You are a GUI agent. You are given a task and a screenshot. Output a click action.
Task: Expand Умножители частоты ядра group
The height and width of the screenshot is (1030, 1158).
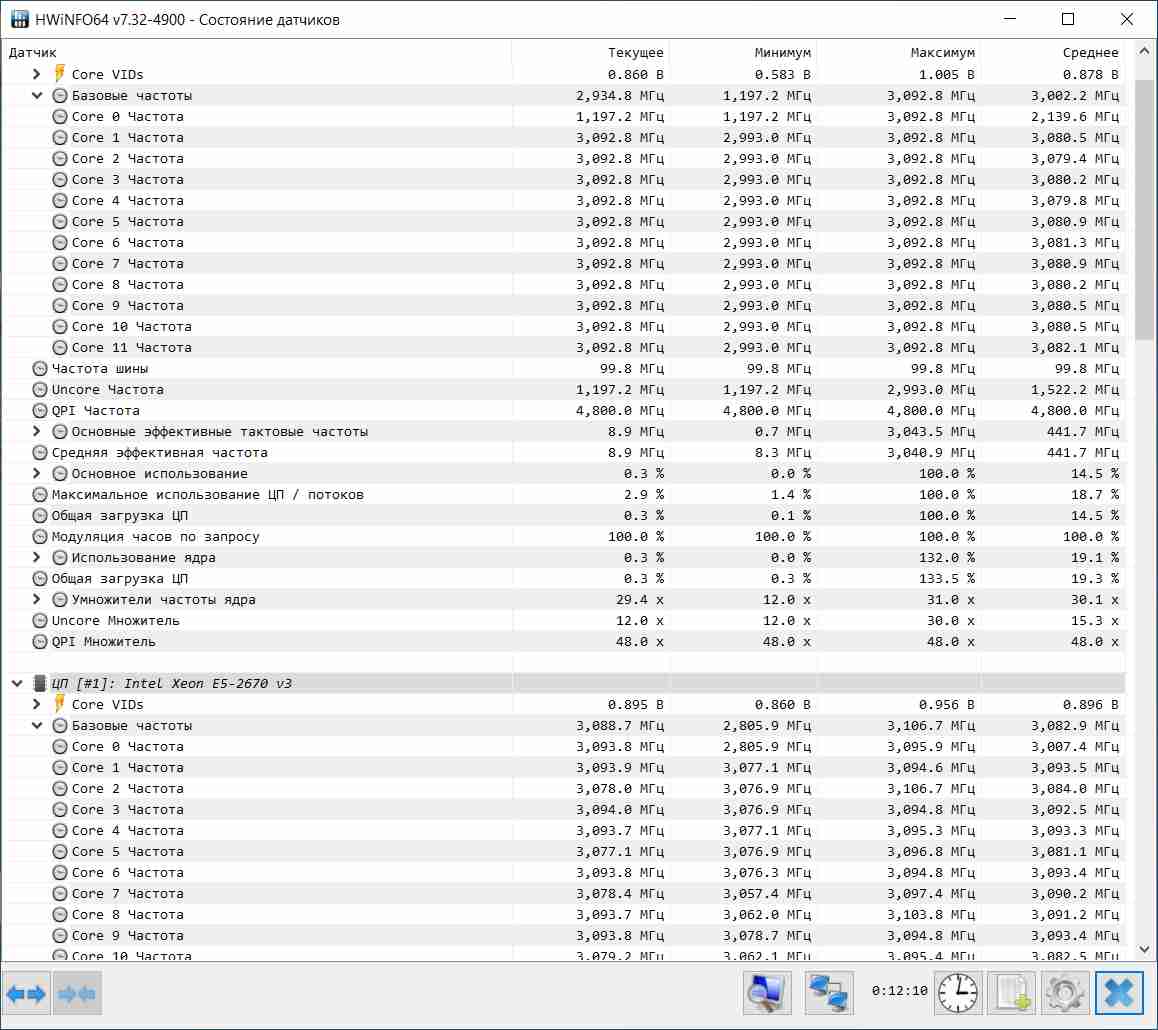point(37,600)
